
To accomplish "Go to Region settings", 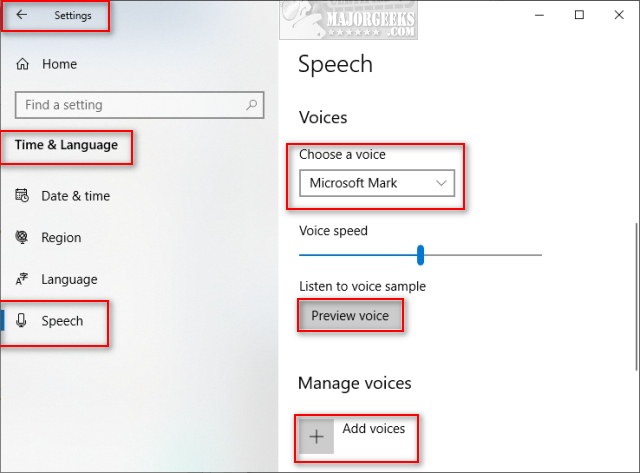I will [61, 238].
